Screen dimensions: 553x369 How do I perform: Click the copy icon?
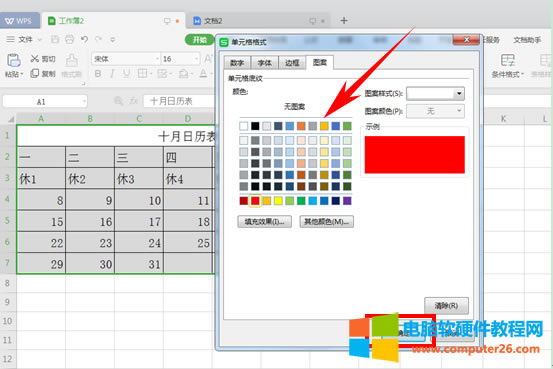coord(34,73)
